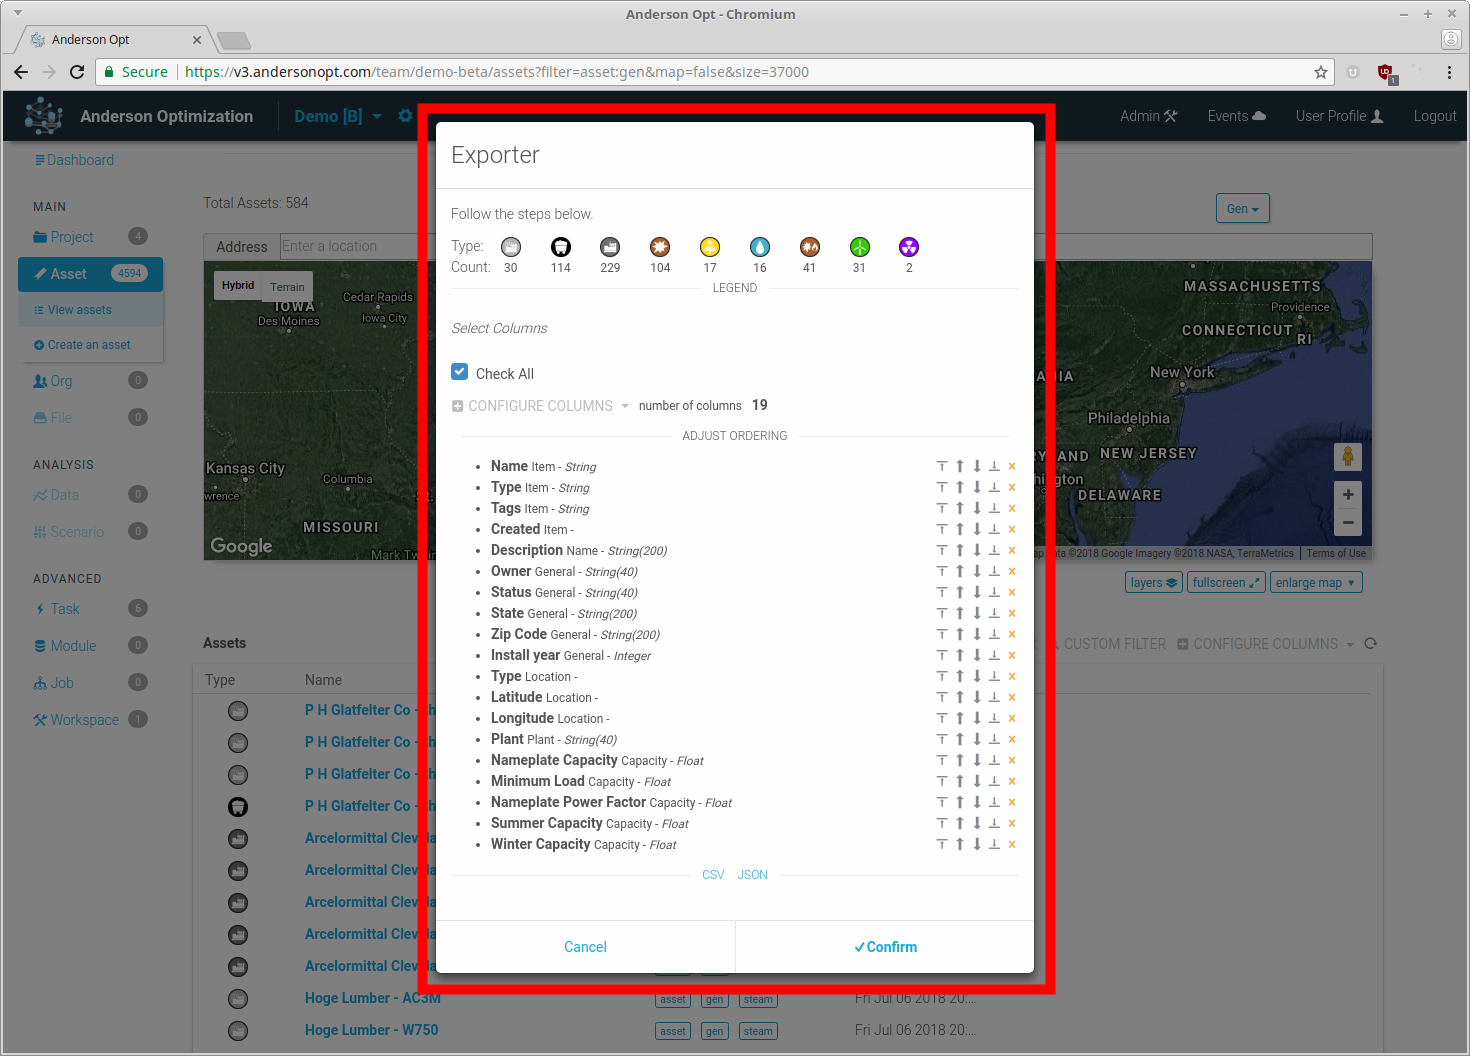Send the Zip Code column to the bottom
Screen dimensions: 1470x1056
coord(994,634)
